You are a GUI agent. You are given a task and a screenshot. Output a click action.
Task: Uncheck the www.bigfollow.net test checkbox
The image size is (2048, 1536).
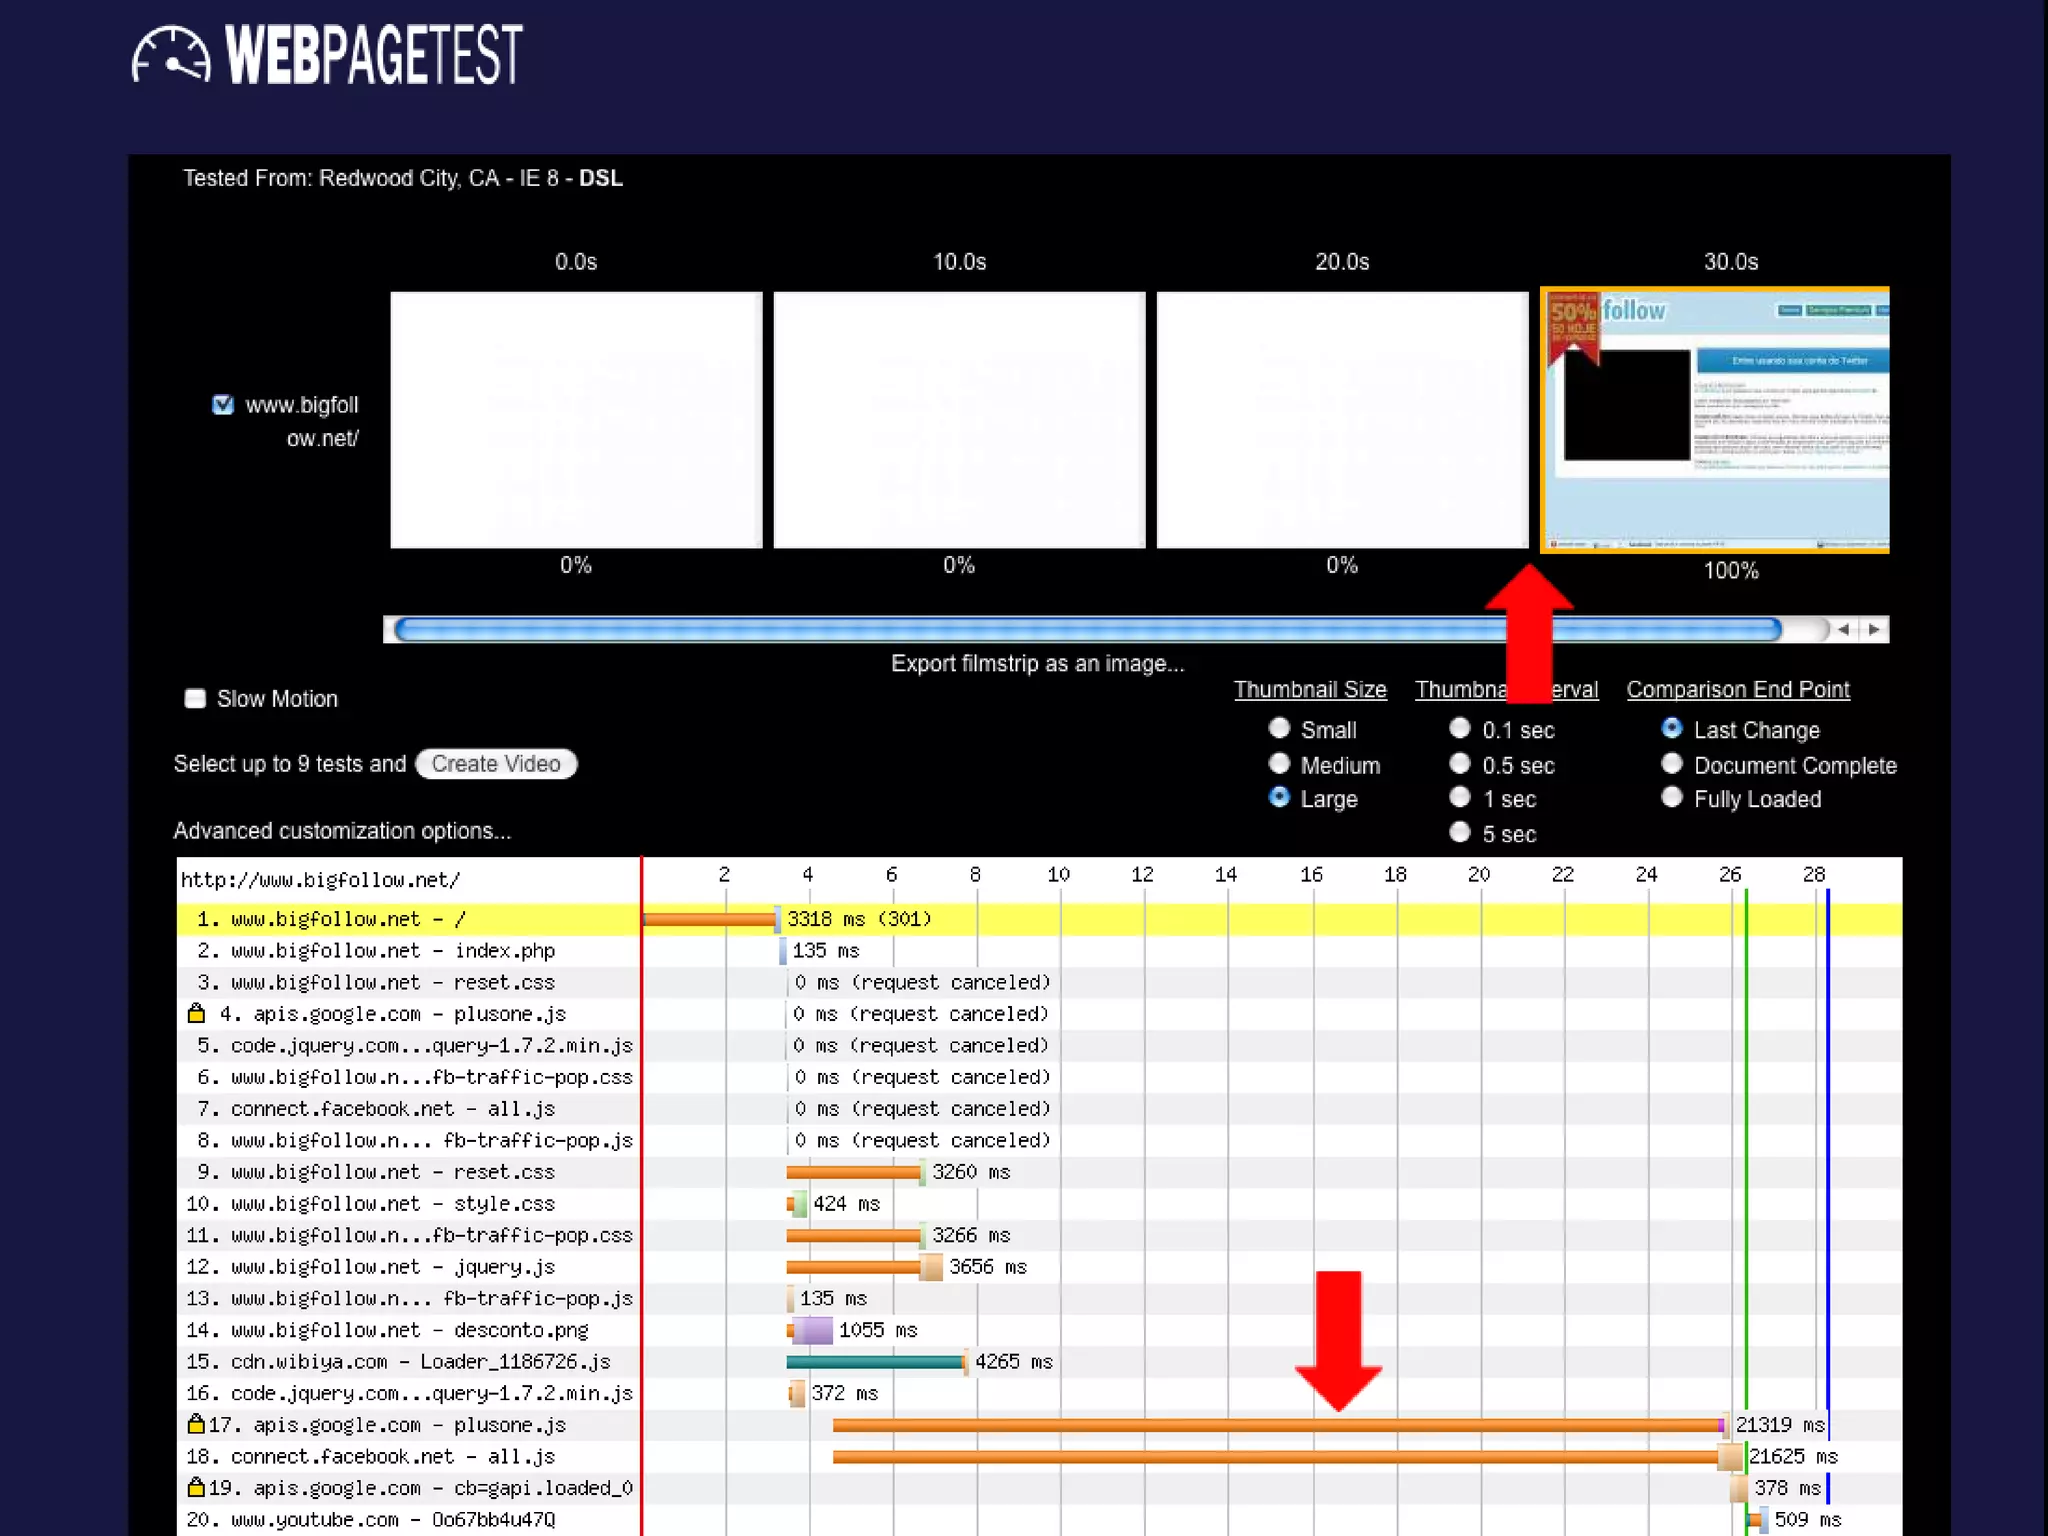pyautogui.click(x=223, y=405)
